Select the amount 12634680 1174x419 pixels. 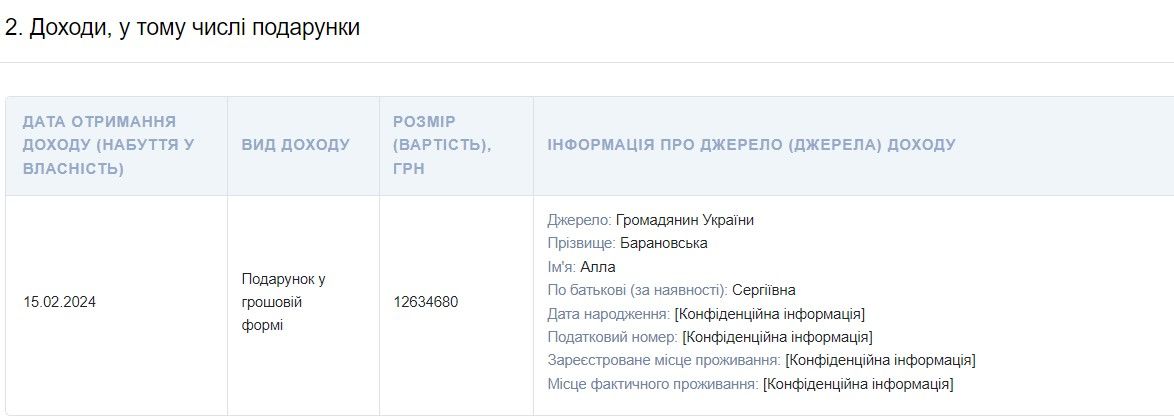click(x=426, y=302)
